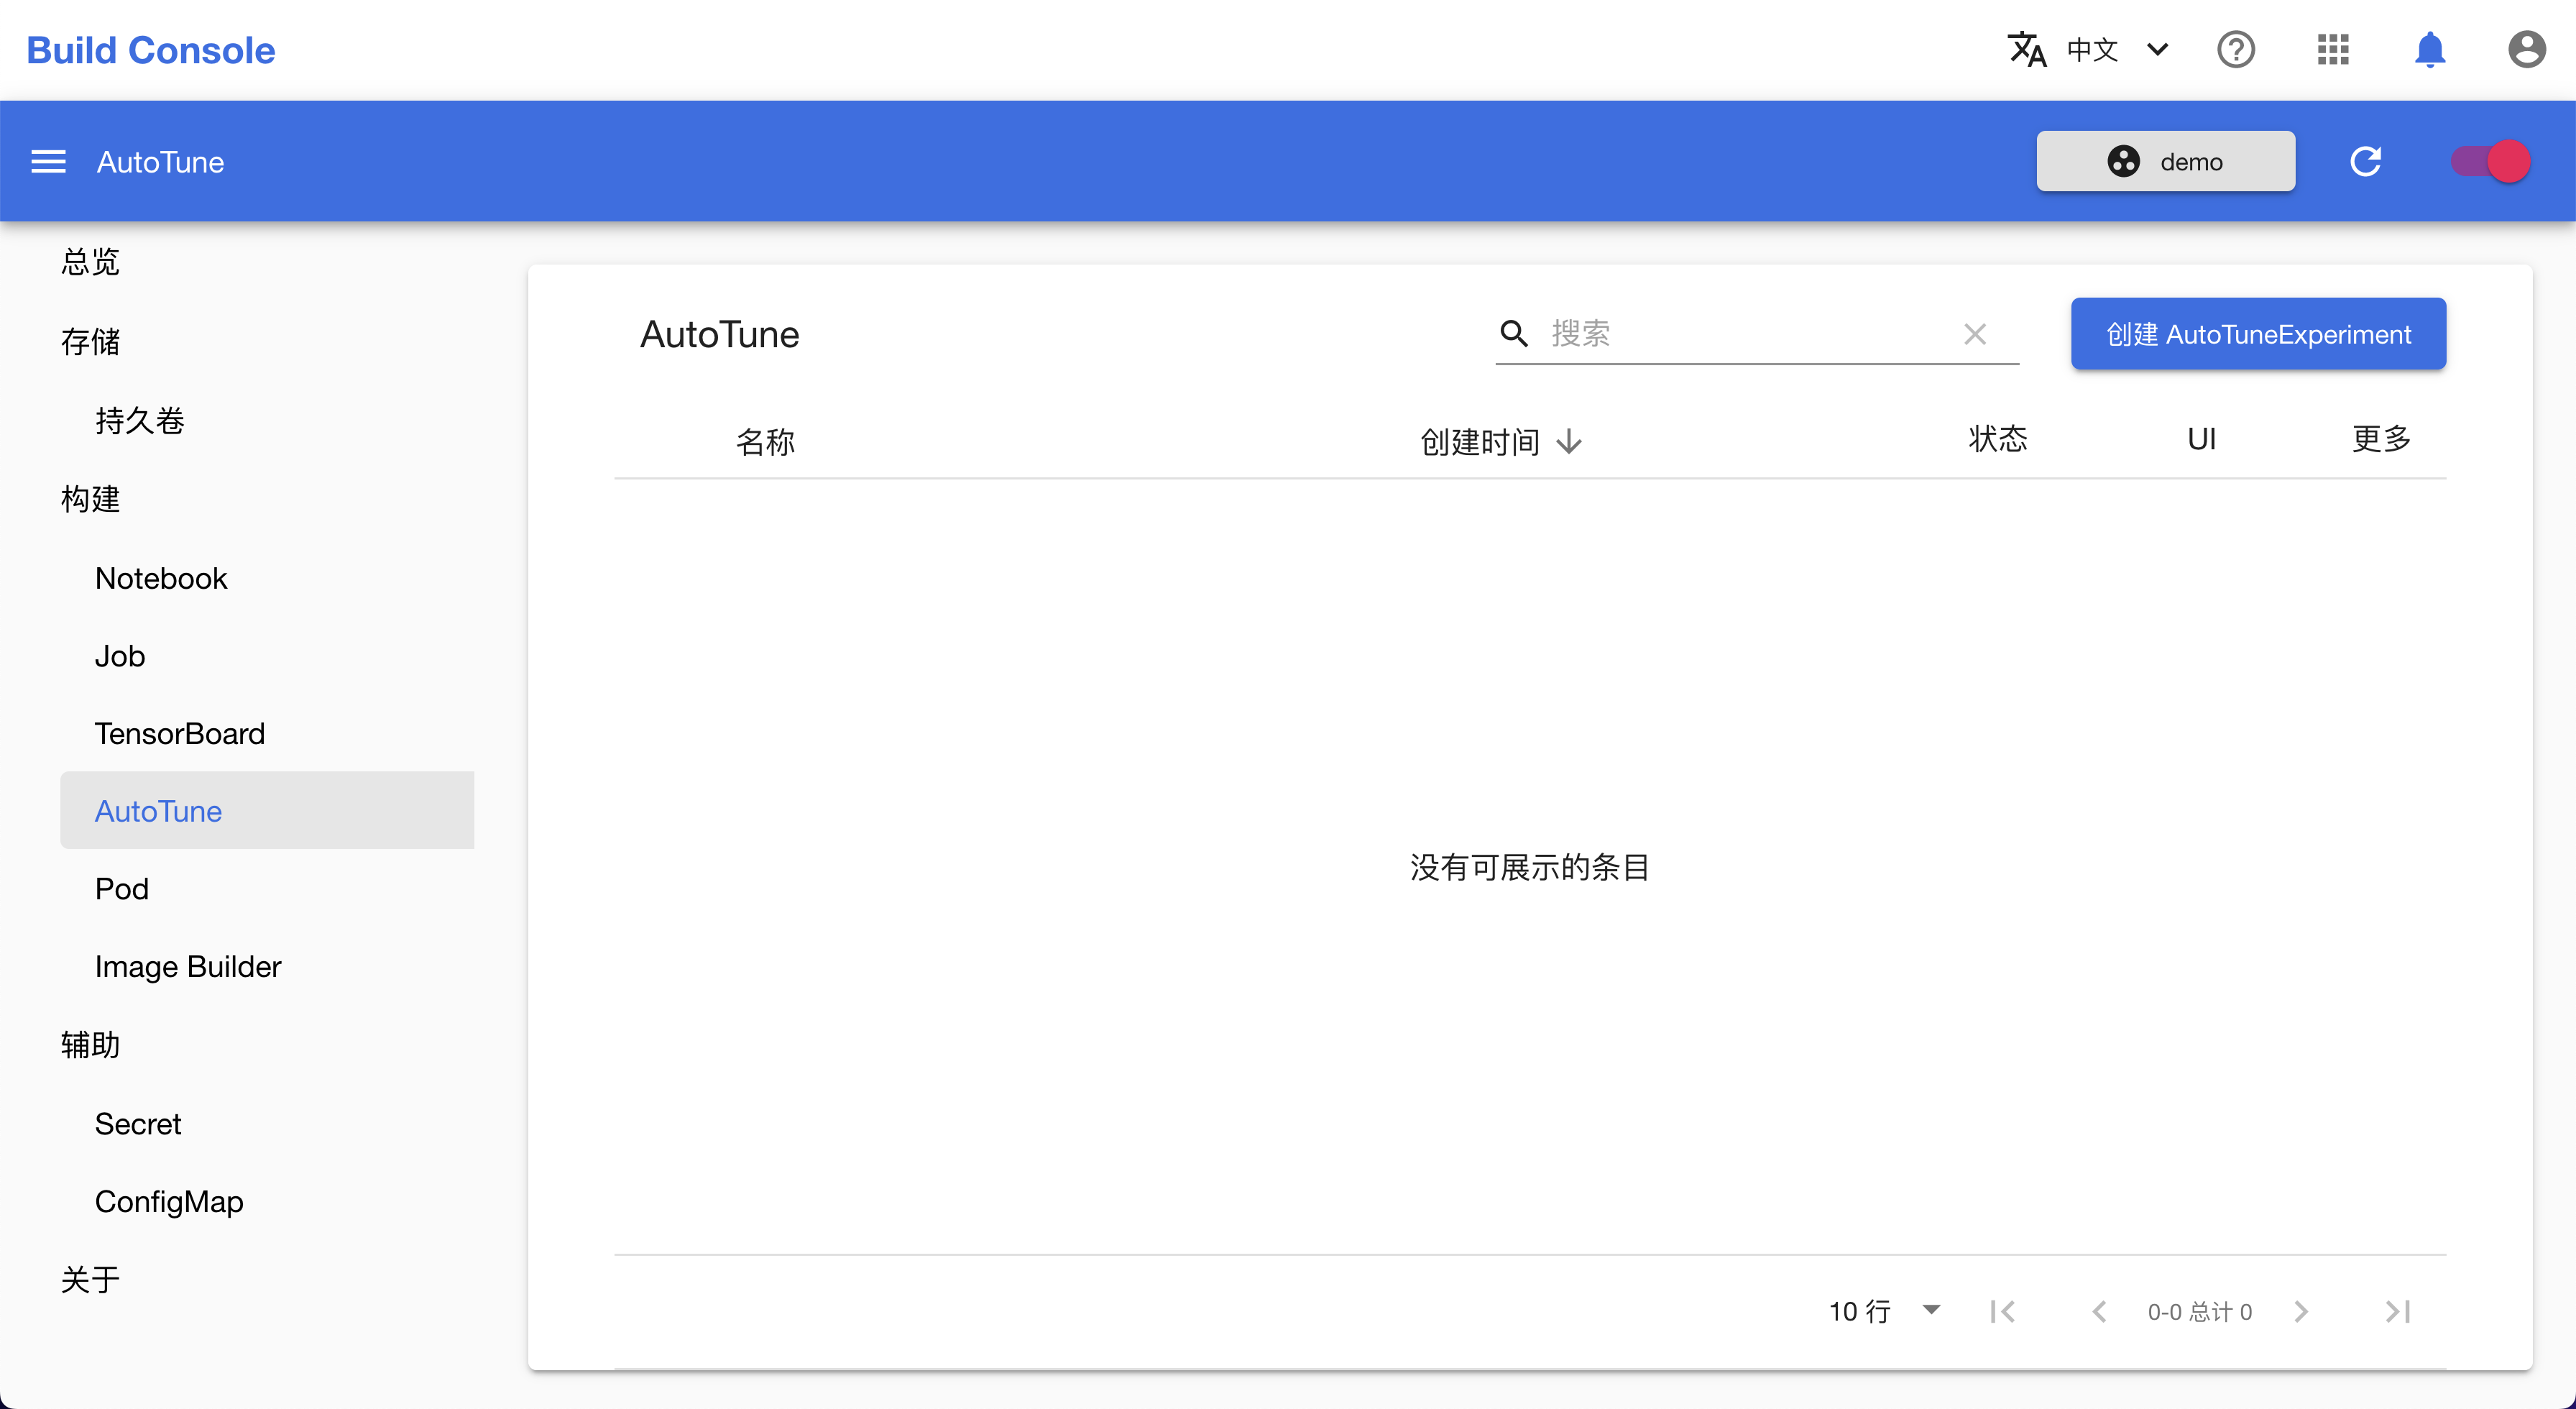Open the apps grid launcher
The image size is (2576, 1409).
coord(2333,49)
